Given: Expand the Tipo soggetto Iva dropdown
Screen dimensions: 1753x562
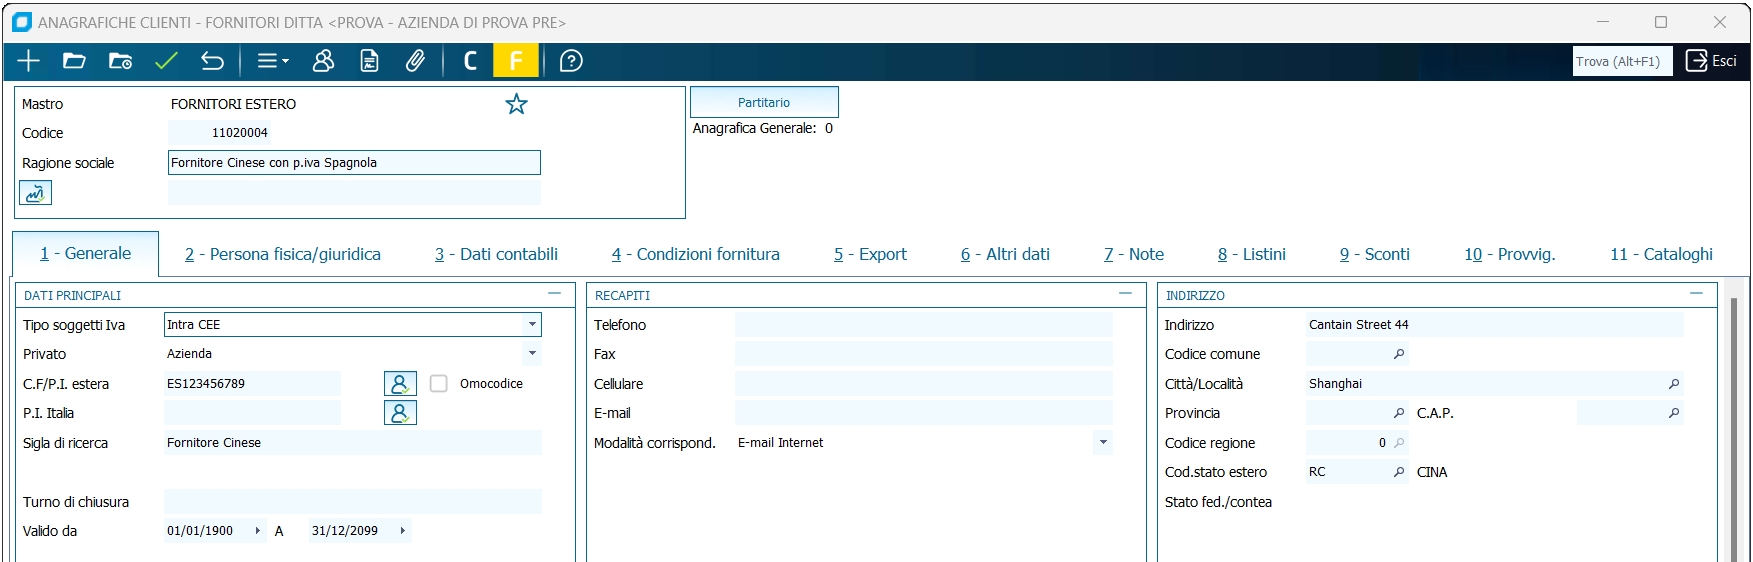Looking at the screenshot, I should tap(532, 325).
